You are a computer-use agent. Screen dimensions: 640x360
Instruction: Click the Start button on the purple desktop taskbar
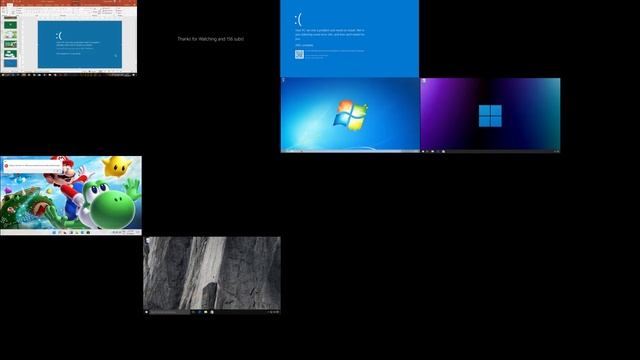(x=423, y=151)
